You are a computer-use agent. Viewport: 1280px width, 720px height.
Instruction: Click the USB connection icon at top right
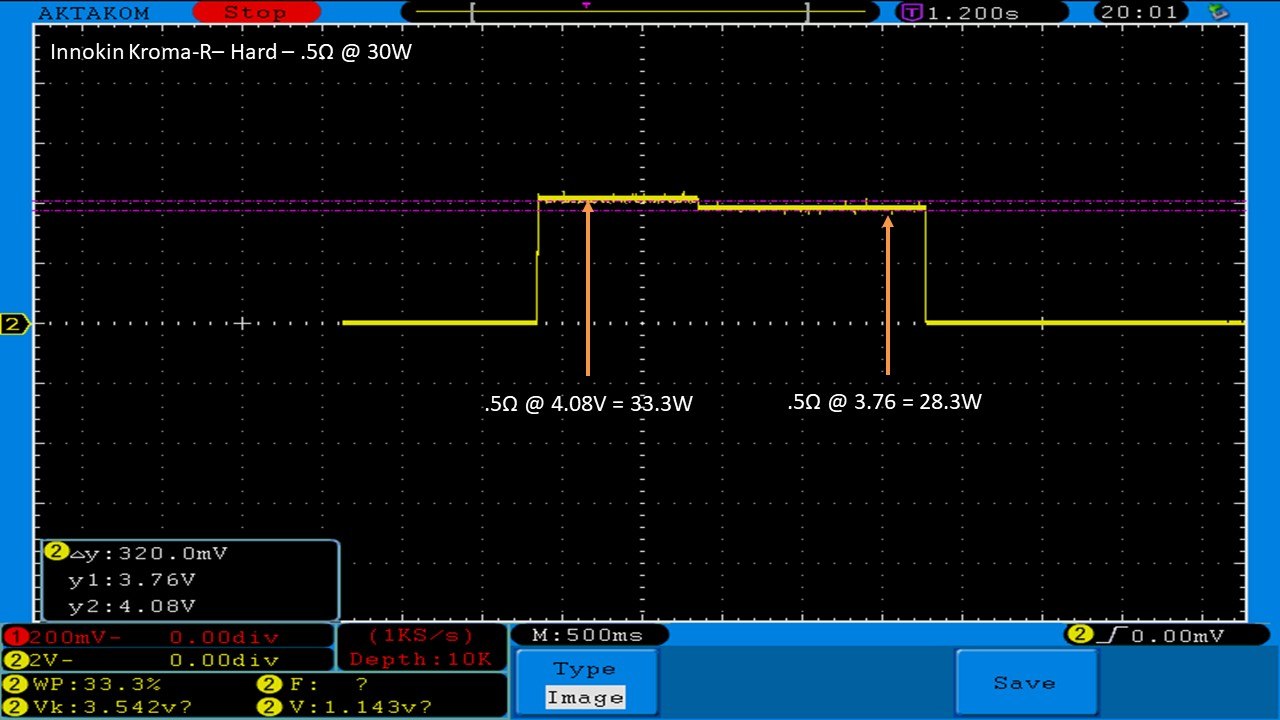point(1218,12)
